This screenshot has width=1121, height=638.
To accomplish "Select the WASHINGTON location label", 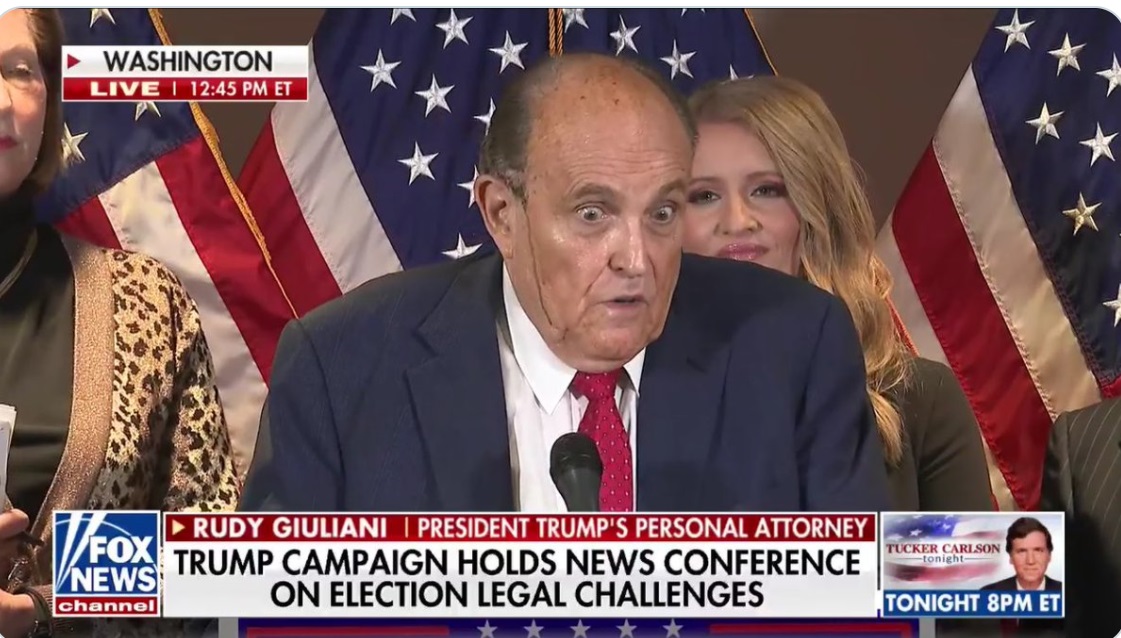I will pyautogui.click(x=187, y=62).
